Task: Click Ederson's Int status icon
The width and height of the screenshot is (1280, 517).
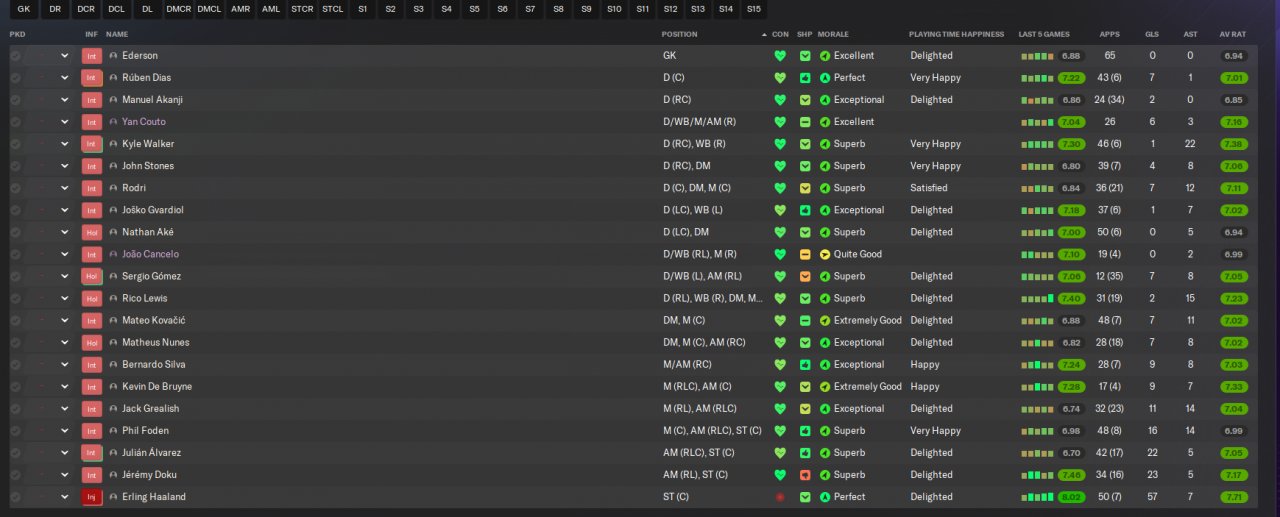Action: (92, 56)
